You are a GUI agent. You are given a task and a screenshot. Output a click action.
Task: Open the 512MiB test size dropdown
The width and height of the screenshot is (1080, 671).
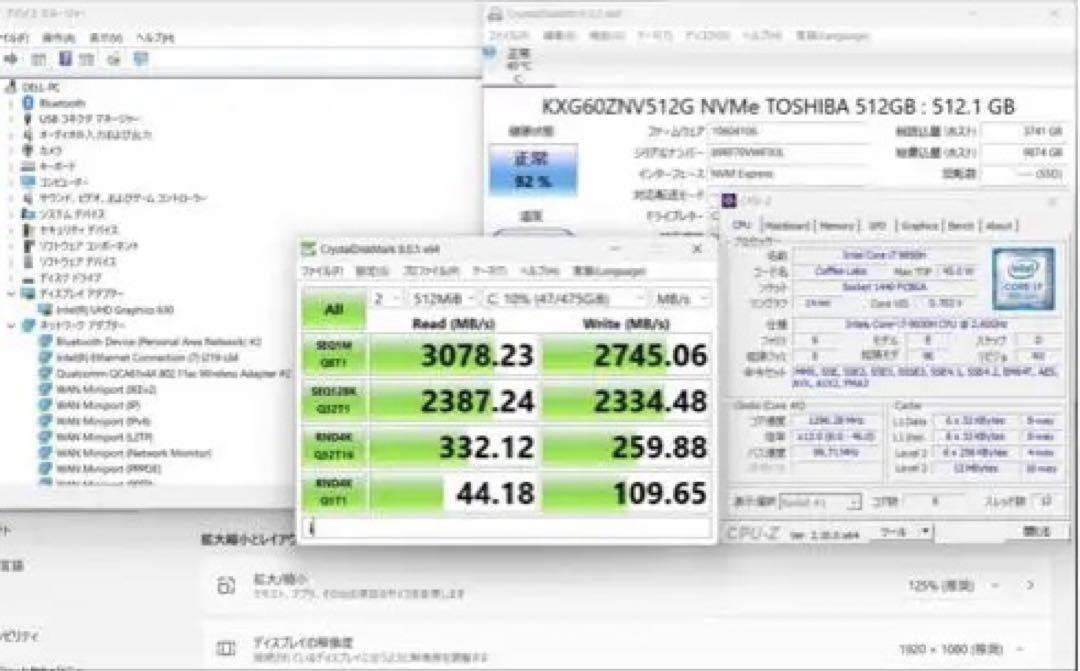coord(443,298)
